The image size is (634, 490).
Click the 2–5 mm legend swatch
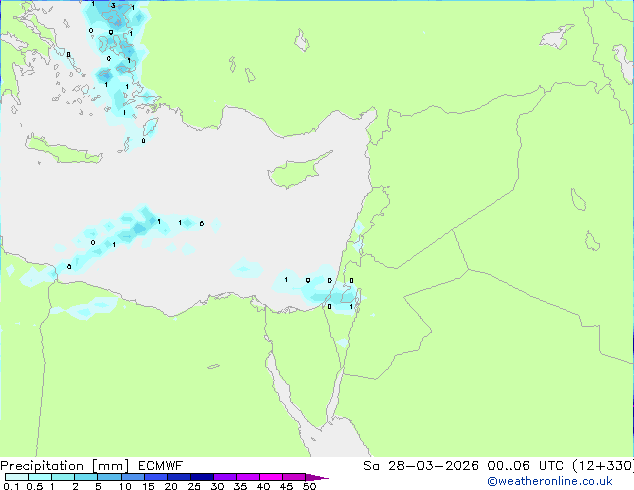point(86,477)
